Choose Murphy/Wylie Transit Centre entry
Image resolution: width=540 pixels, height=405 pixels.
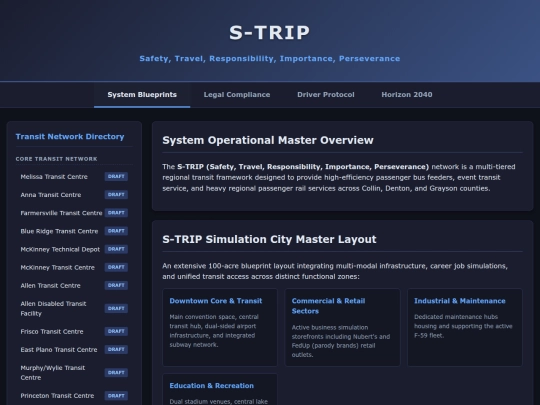[74, 373]
